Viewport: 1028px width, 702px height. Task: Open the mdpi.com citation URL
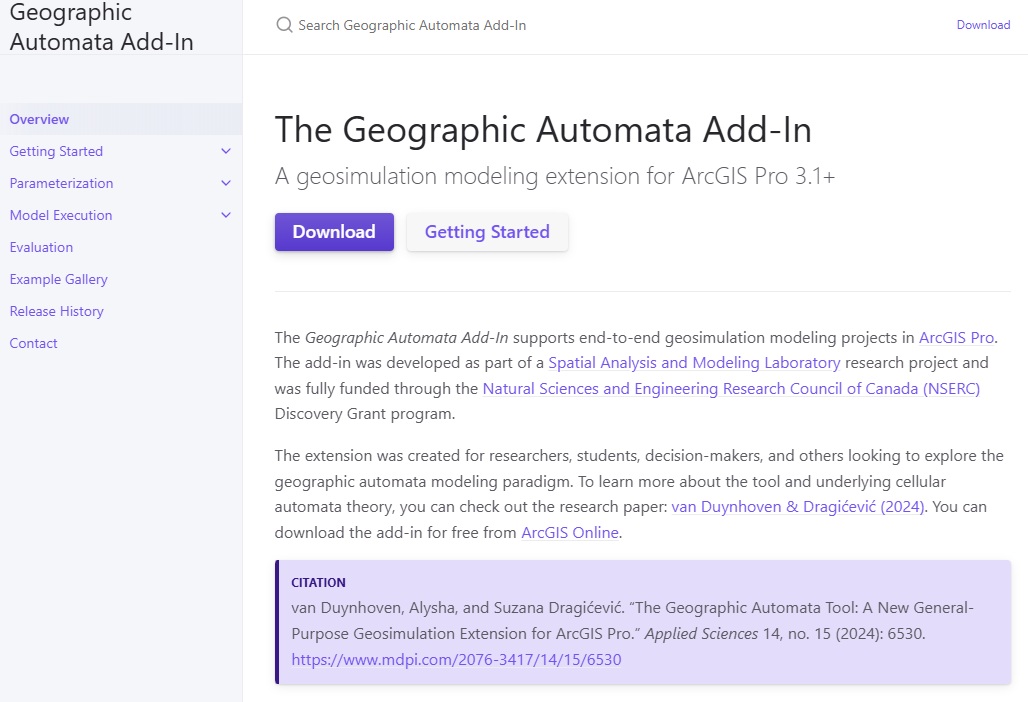456,660
